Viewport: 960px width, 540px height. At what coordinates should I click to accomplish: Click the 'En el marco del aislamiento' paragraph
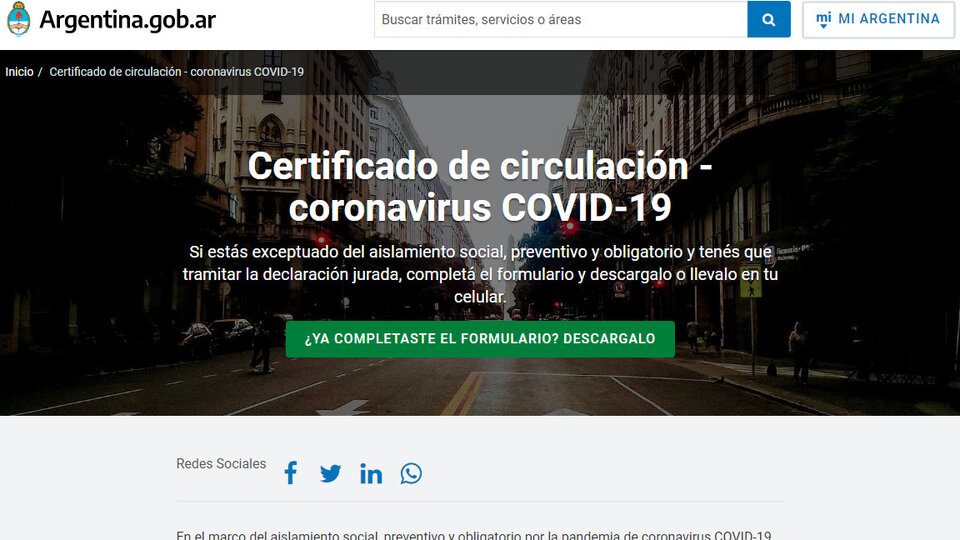[474, 534]
